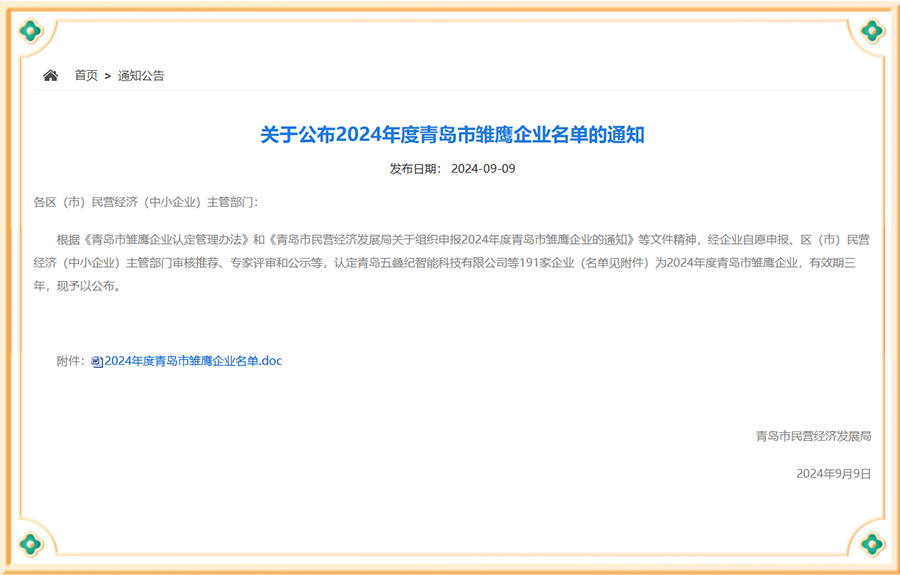Click the 191家企业 text in the paragraph
The height and width of the screenshot is (575, 900).
click(x=535, y=263)
